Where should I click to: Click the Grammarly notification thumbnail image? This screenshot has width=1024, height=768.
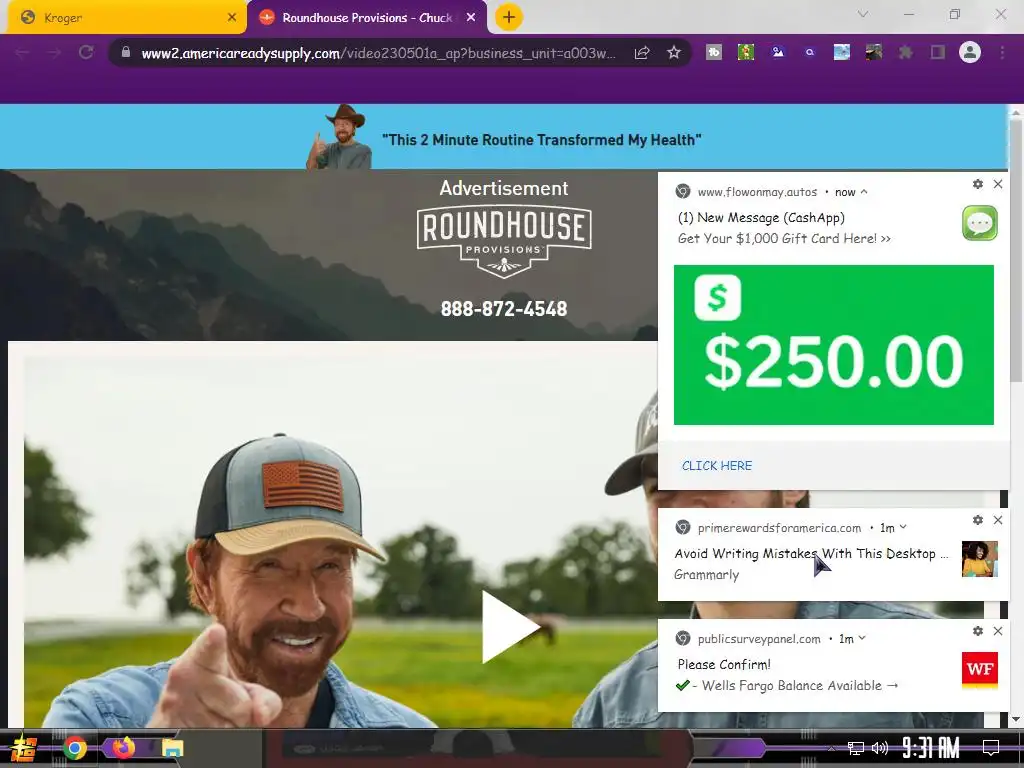(980, 558)
